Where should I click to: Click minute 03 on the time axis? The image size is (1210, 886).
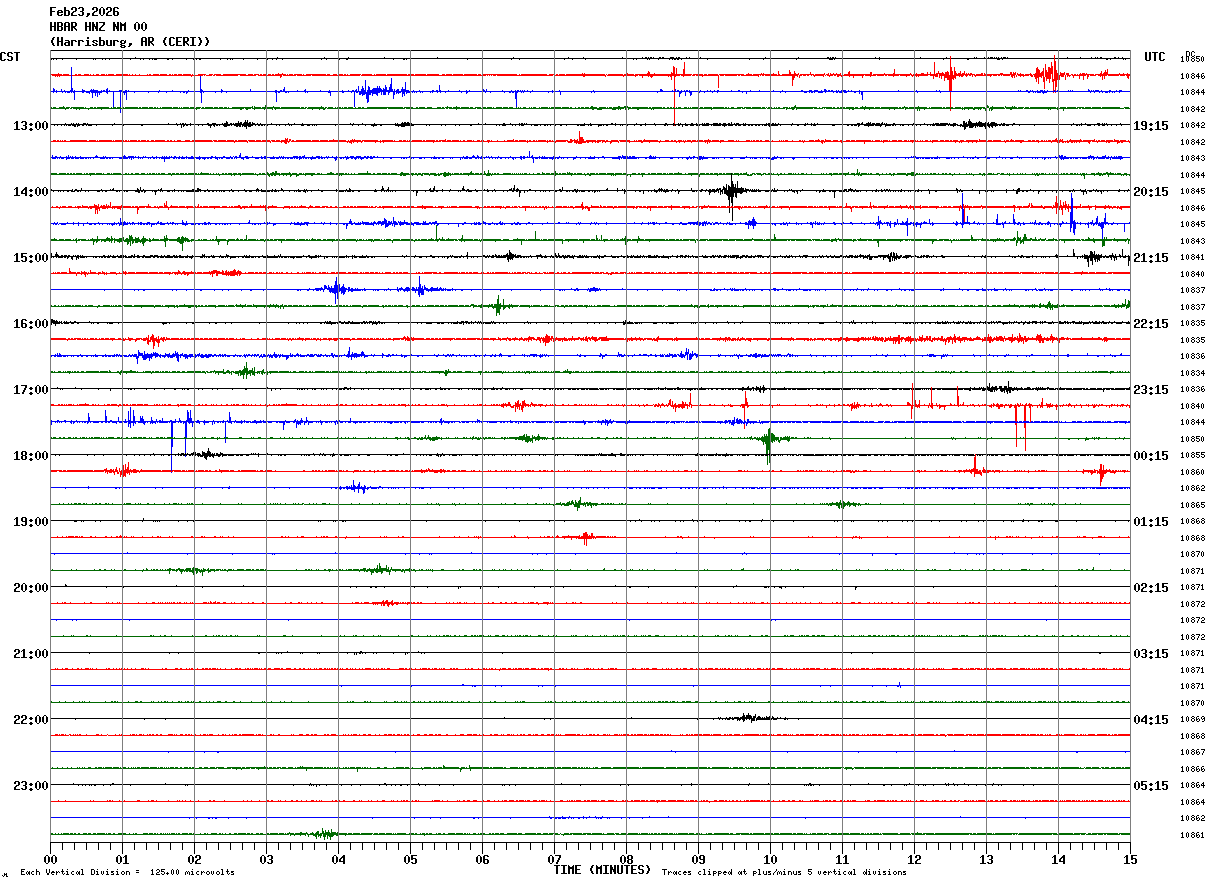click(266, 860)
